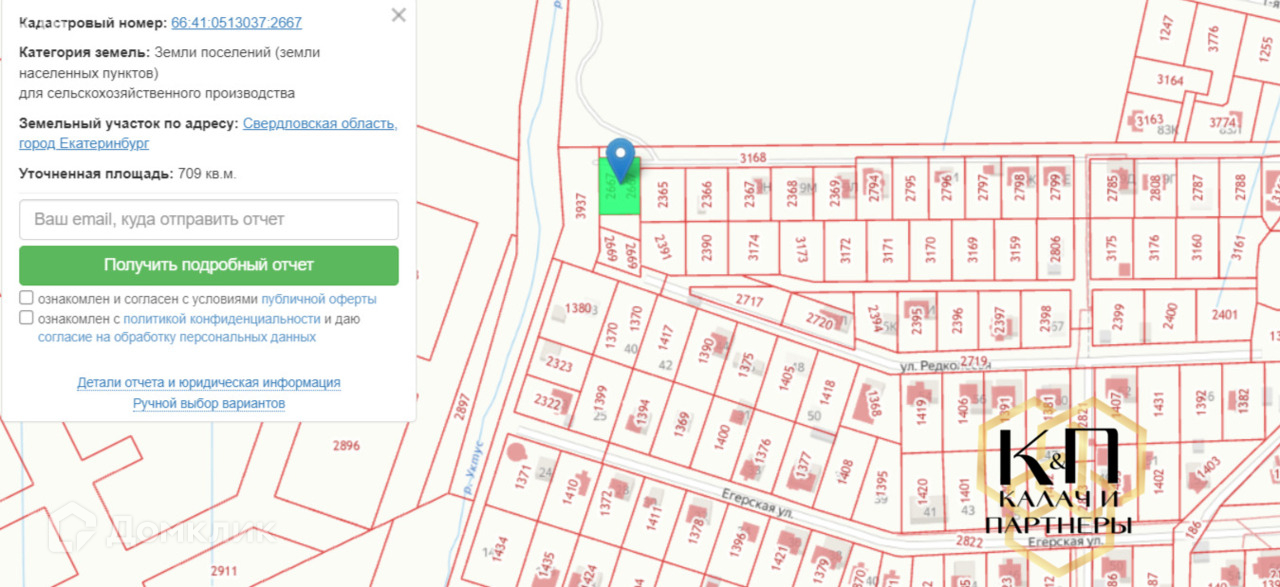Select parcel 2911 on the map

pyautogui.click(x=224, y=571)
